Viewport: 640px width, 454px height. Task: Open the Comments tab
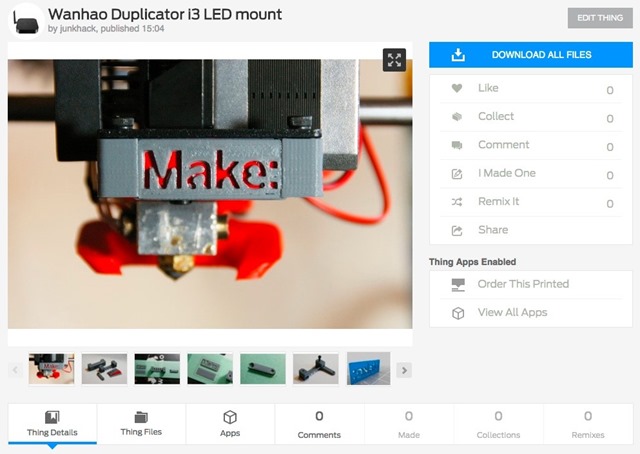point(320,424)
